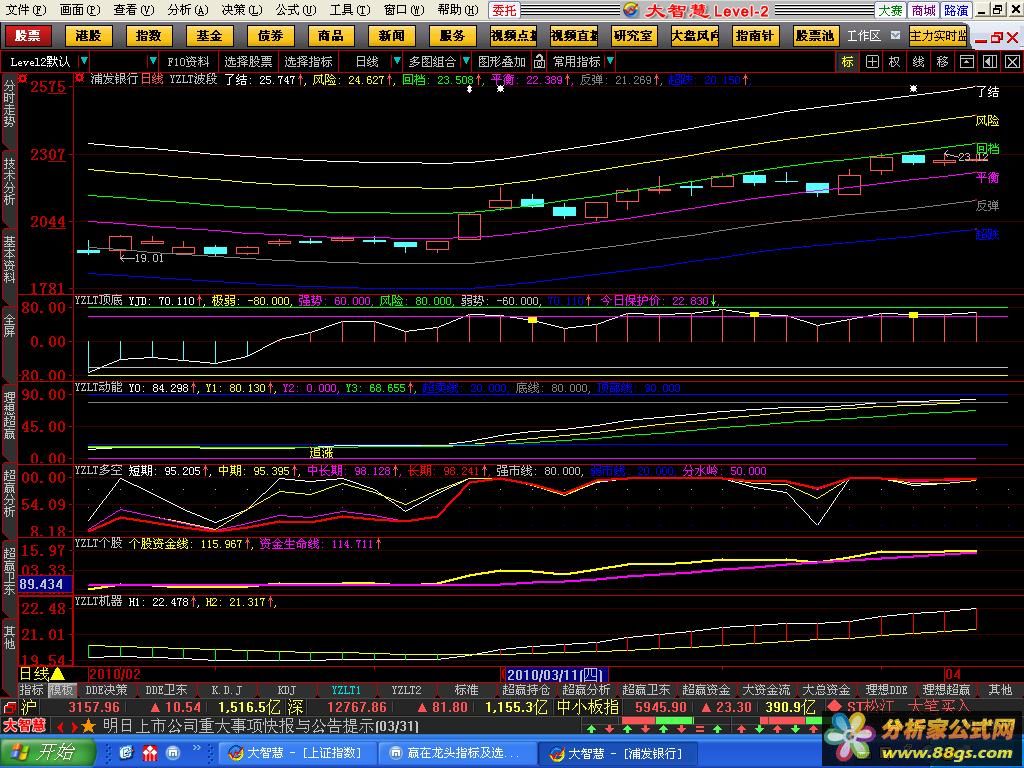Screen dimensions: 1024x768
Task: Click the 2010/03/11(四) date marker on time axis
Action: click(556, 674)
